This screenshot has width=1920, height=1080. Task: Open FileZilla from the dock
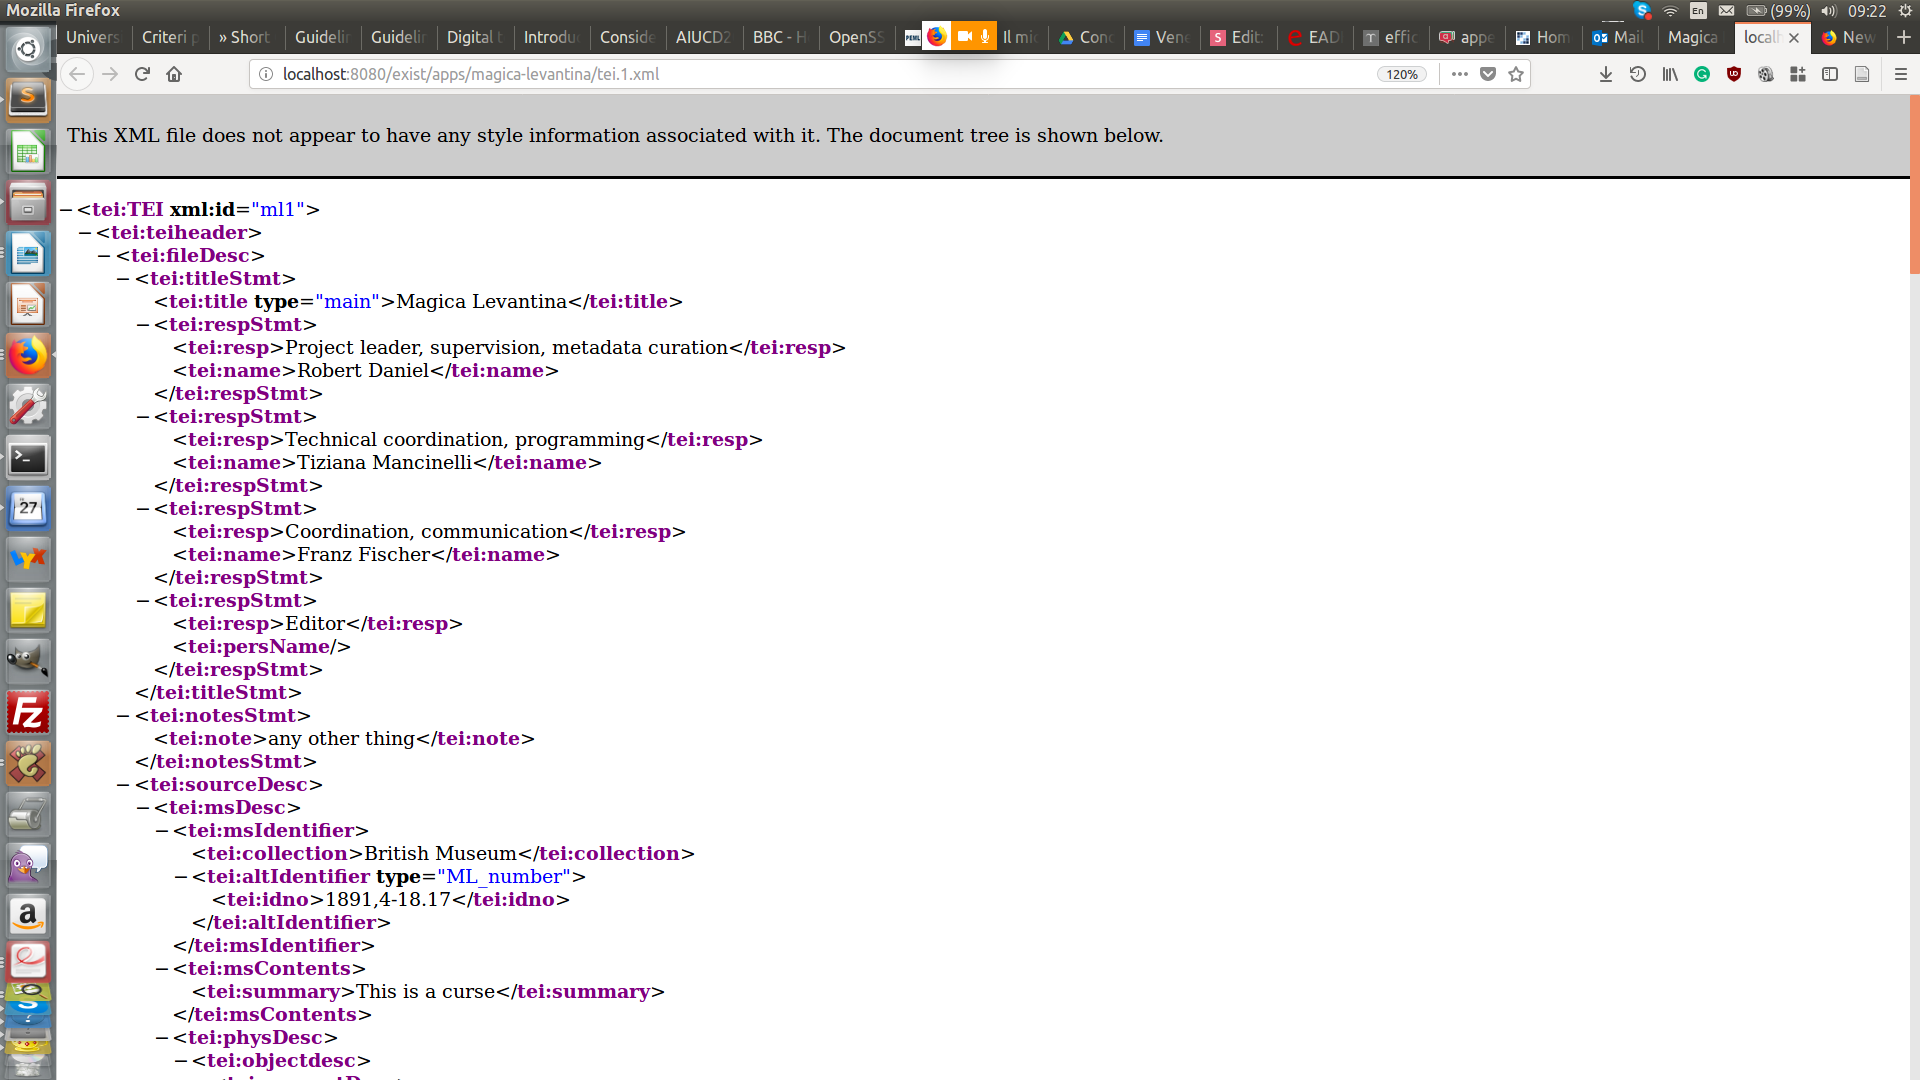(28, 713)
